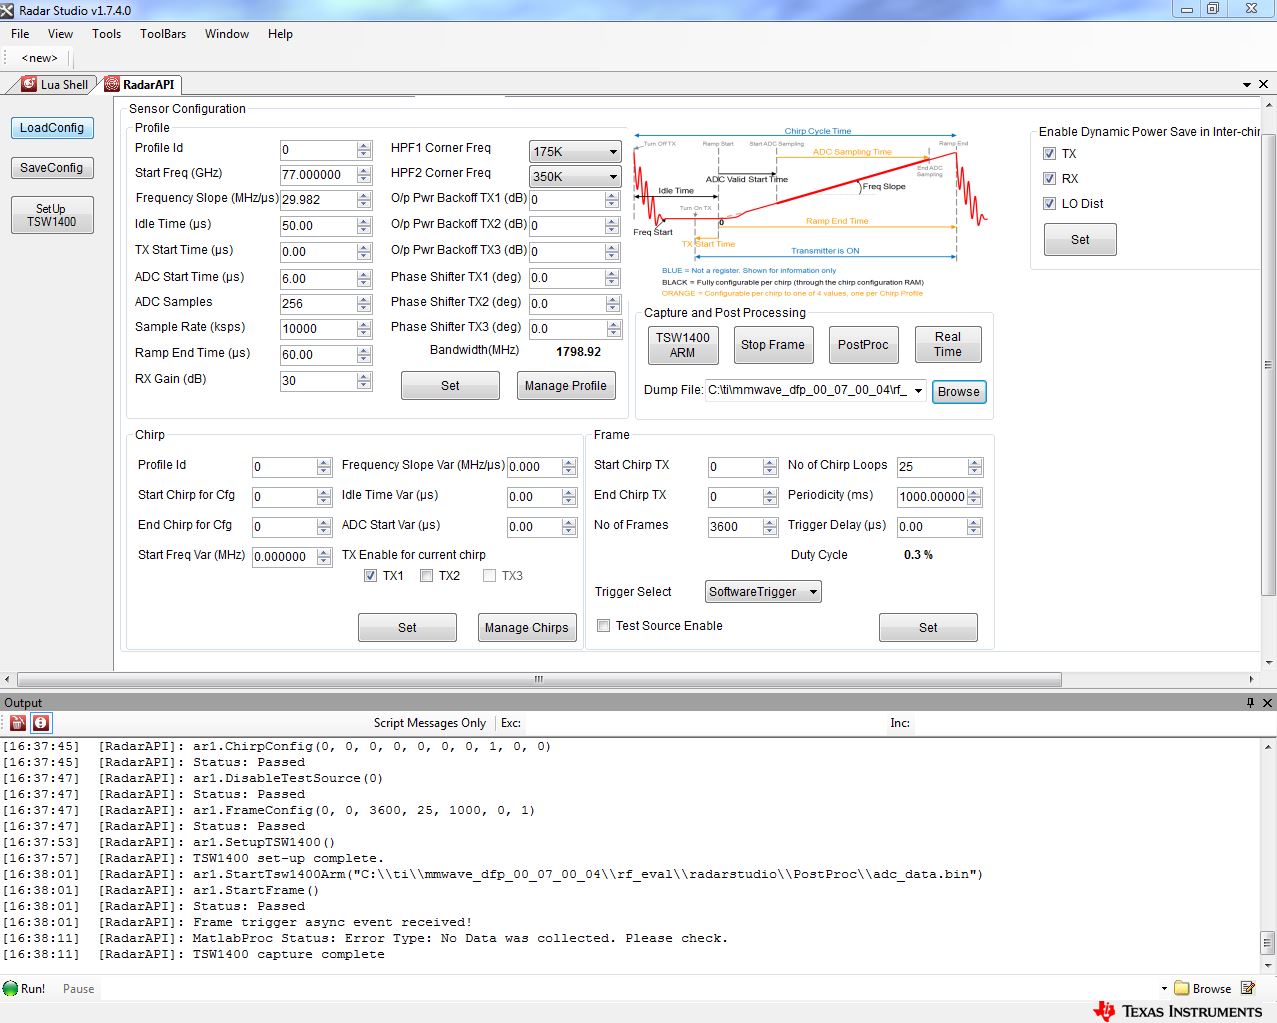Click Set button in Chirp section

(407, 628)
